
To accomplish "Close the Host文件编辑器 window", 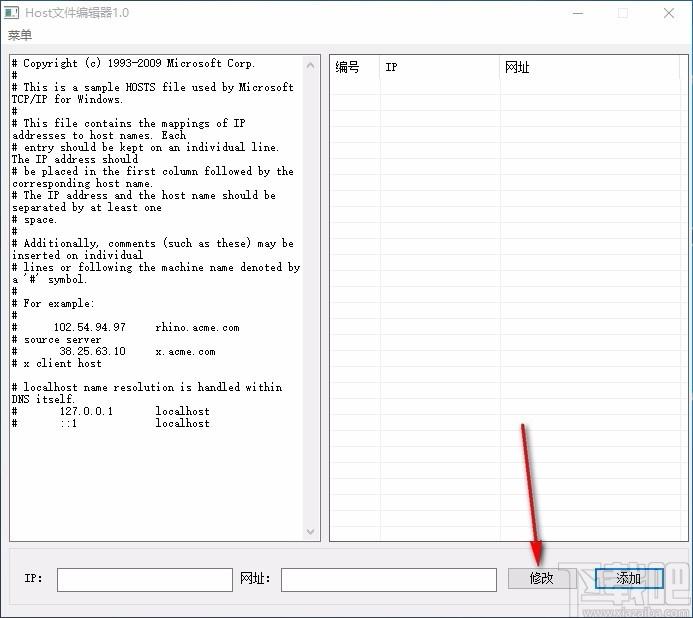I will coord(669,13).
